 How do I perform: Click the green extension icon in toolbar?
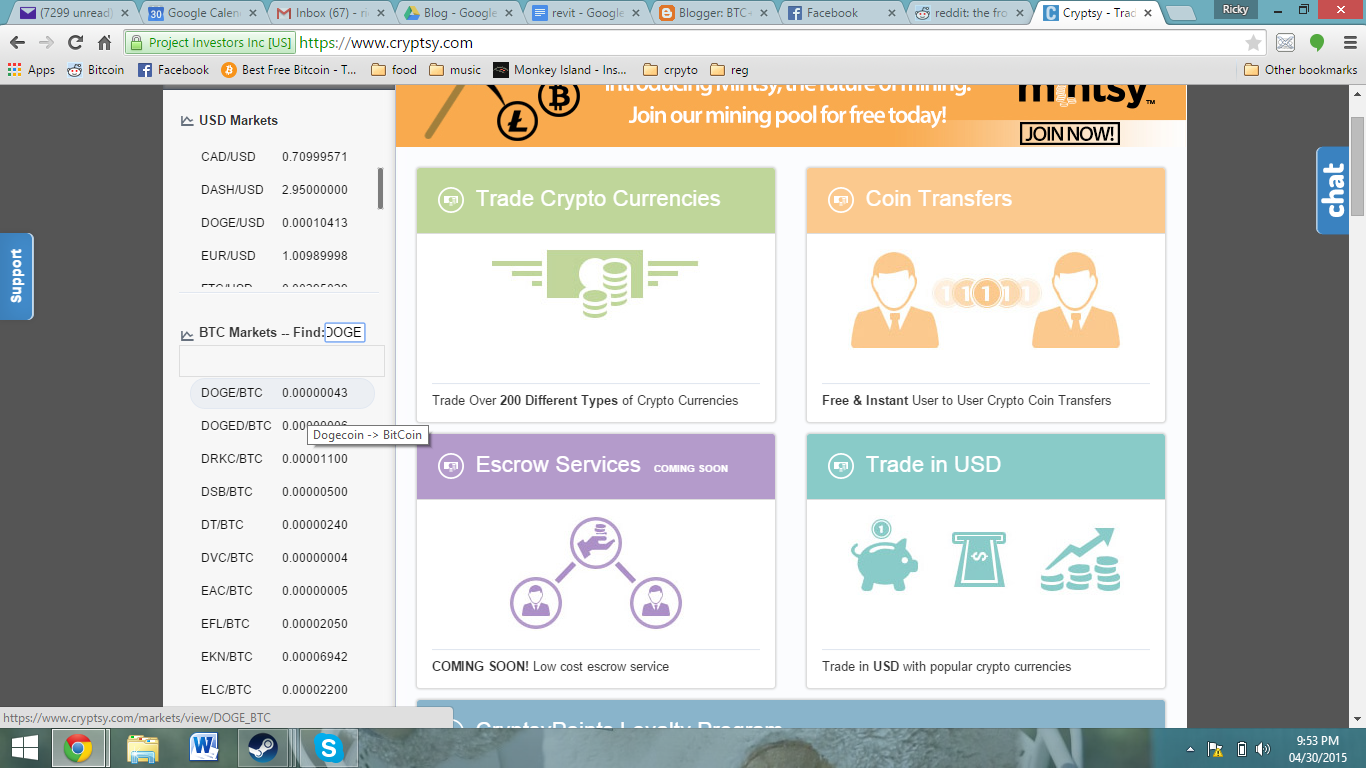(x=1317, y=43)
